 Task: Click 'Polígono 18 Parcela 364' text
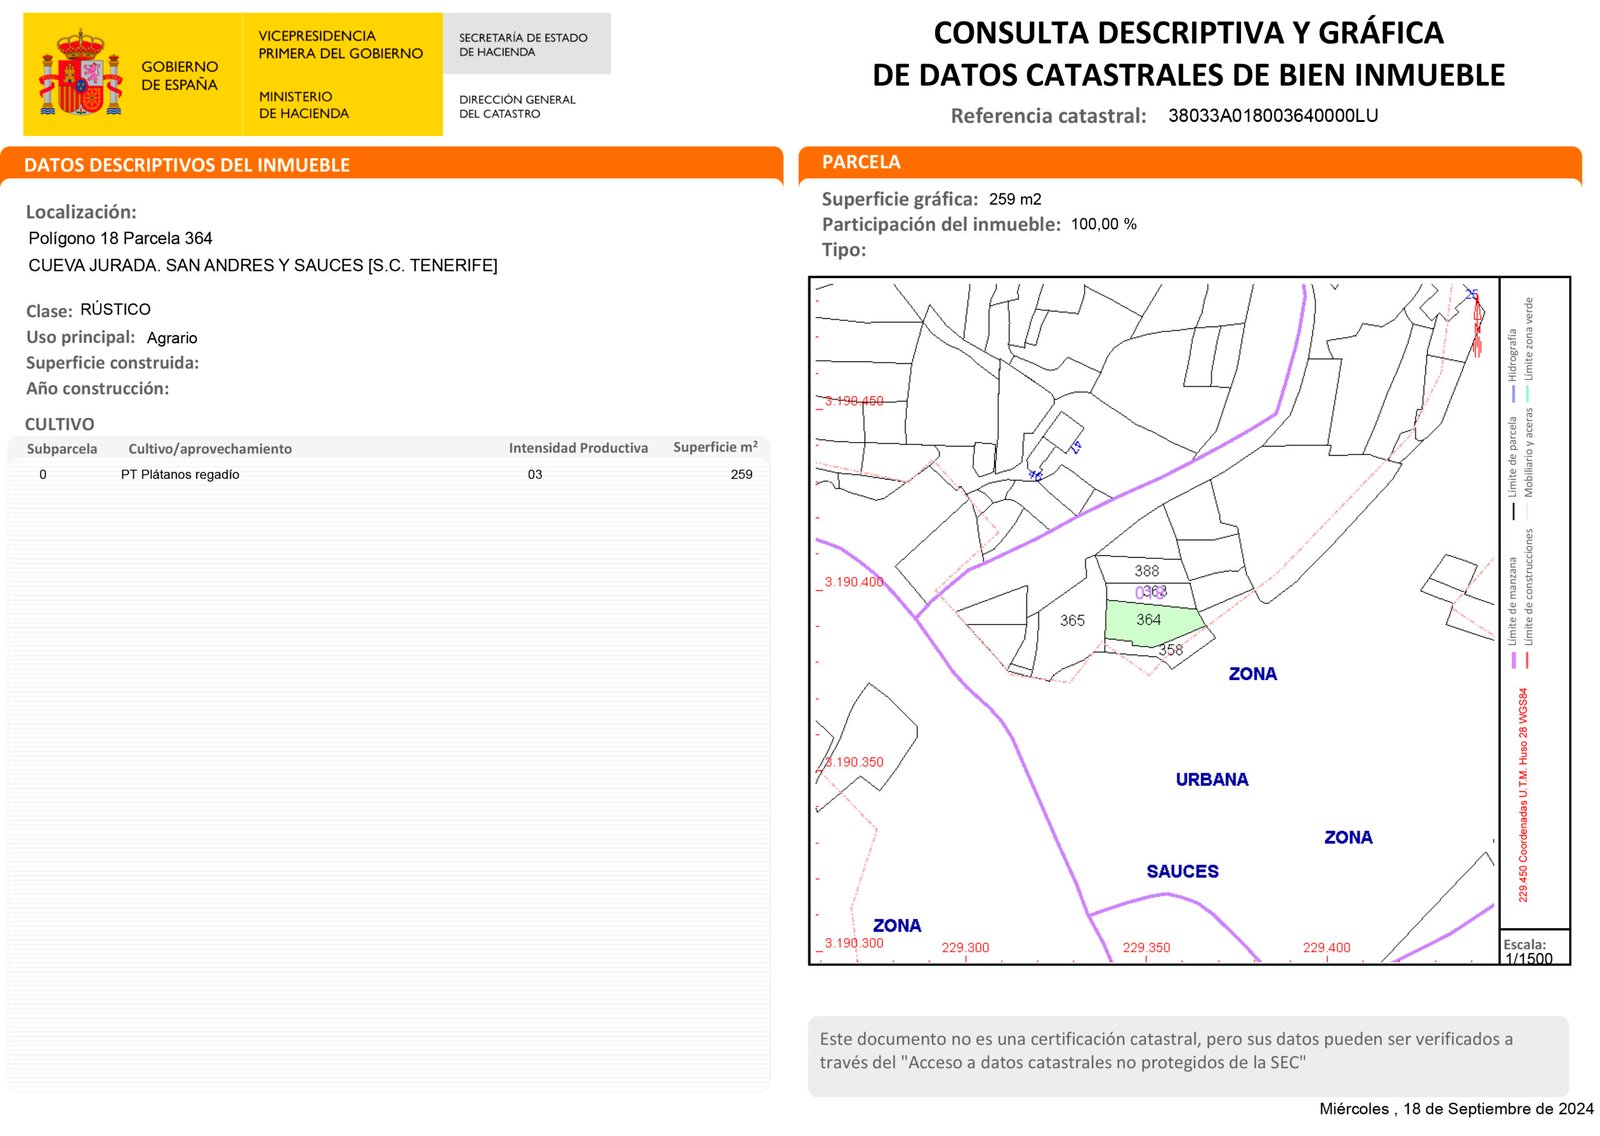click(x=120, y=238)
